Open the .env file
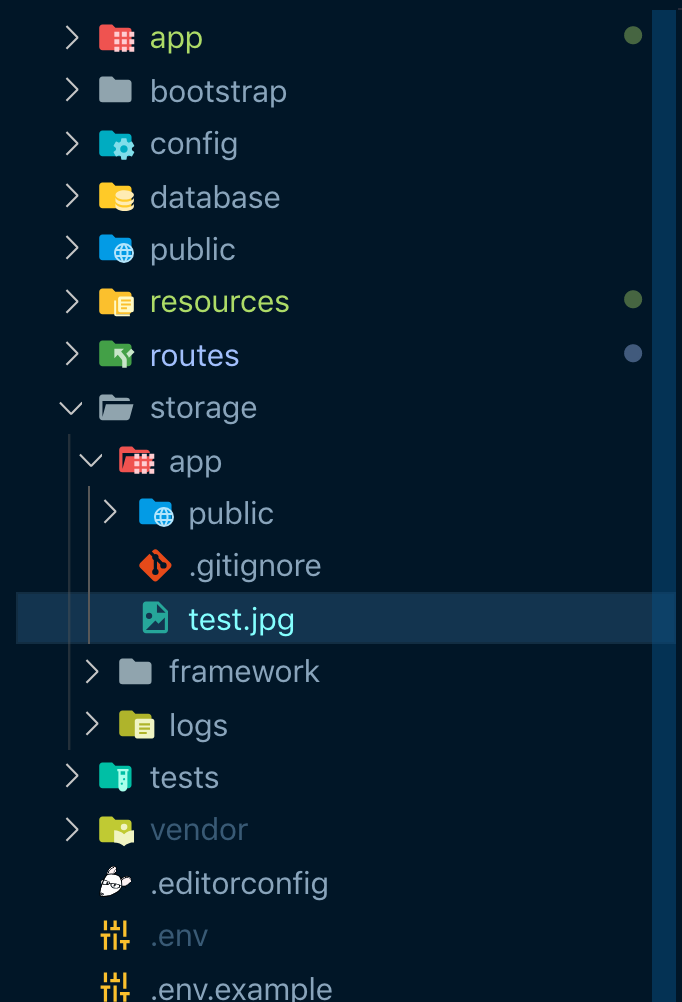The height and width of the screenshot is (1002, 682). 179,936
